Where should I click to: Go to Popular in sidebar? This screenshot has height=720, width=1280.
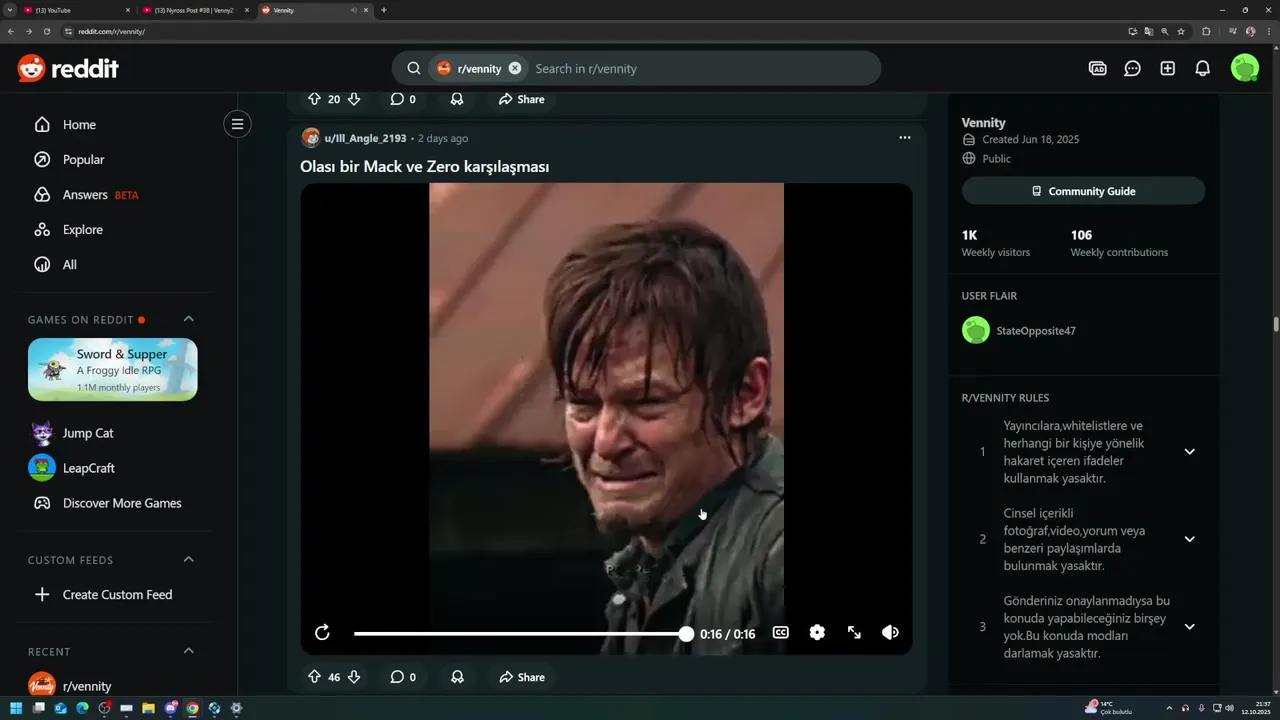pos(83,160)
